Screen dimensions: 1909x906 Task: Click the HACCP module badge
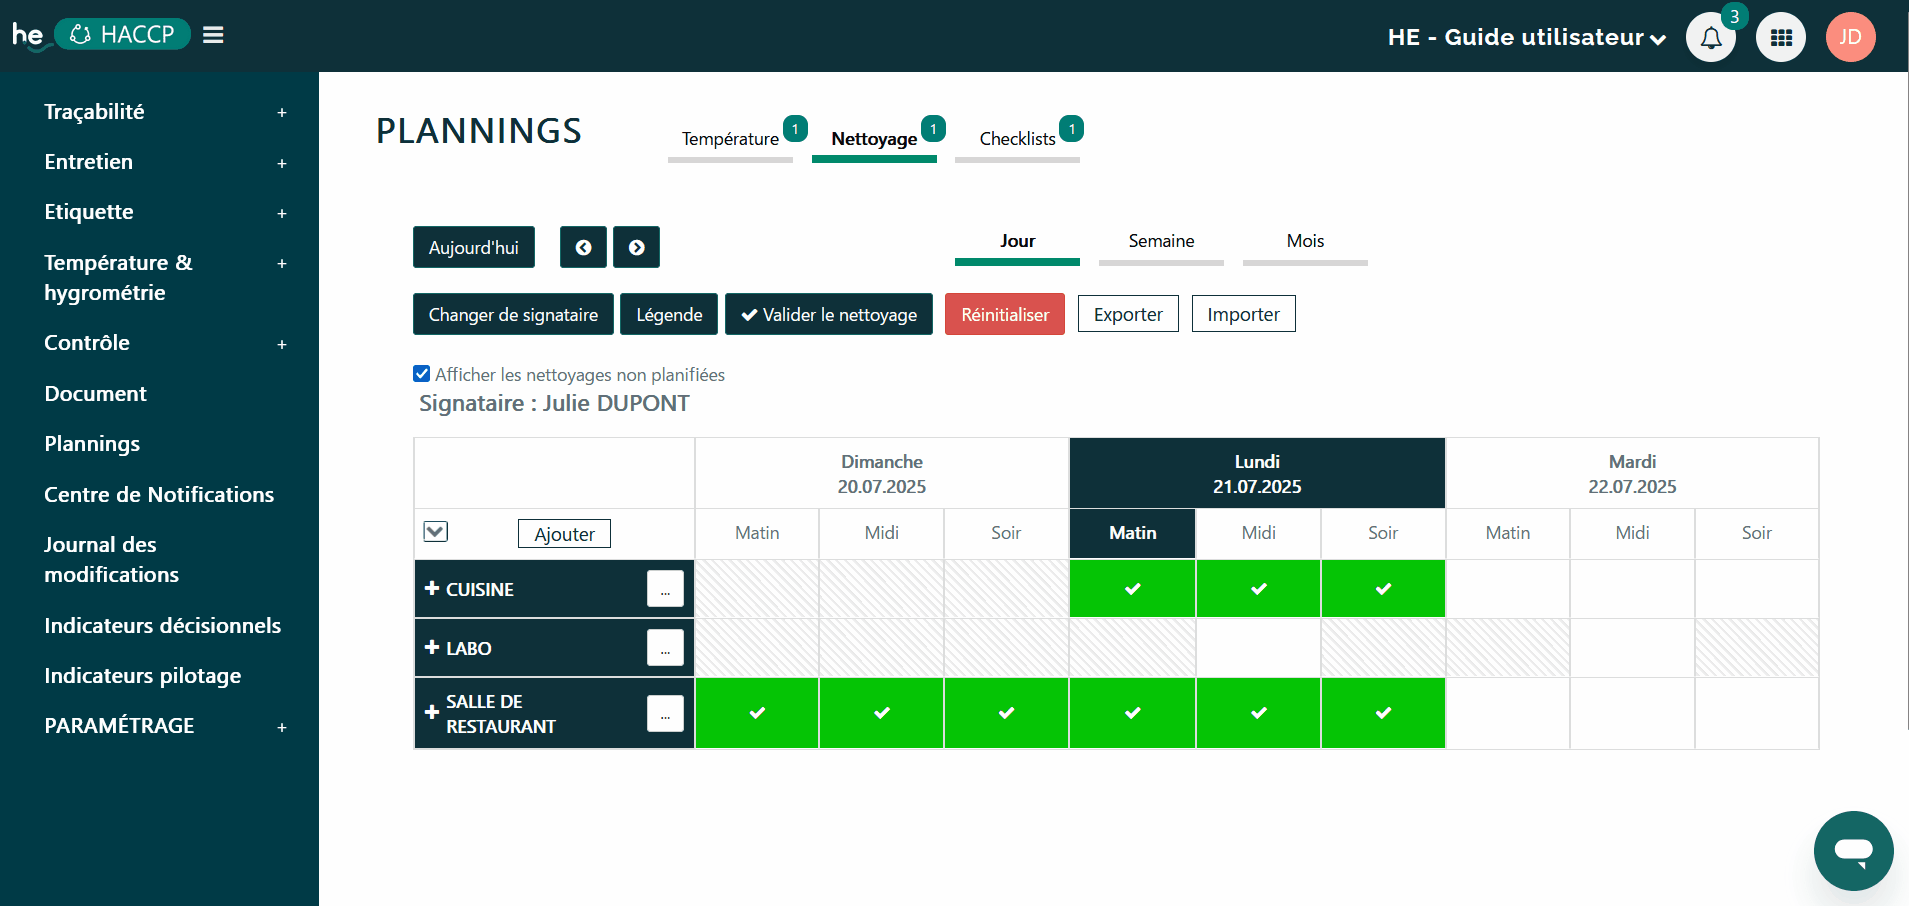123,34
